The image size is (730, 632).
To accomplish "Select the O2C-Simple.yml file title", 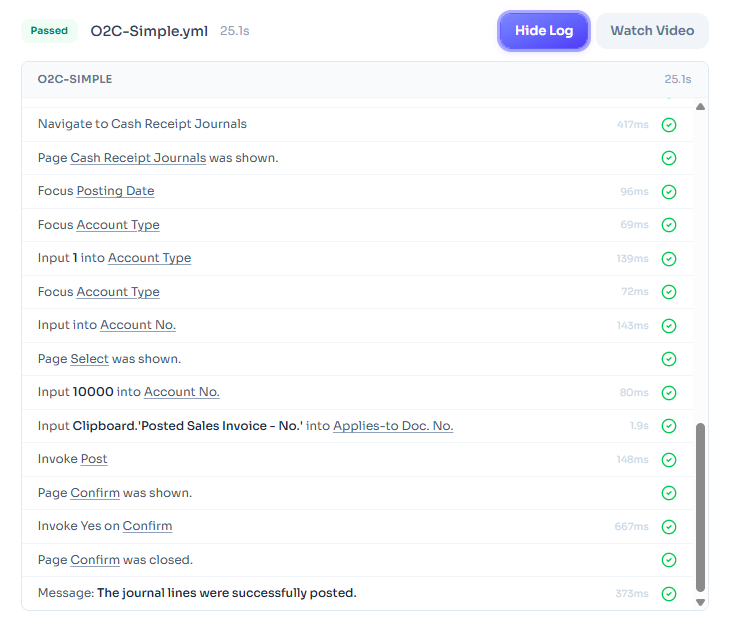I will tap(149, 31).
